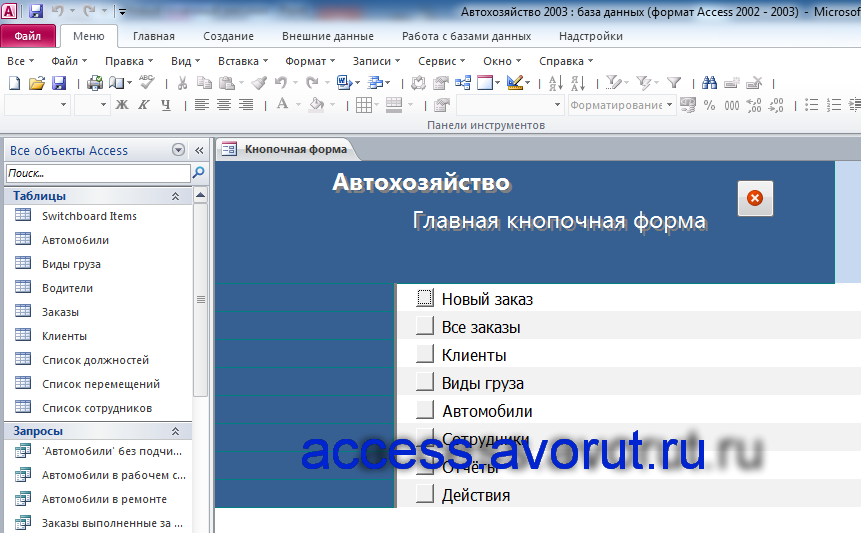Screen dimensions: 861x533
Task: Click the Поиск search field
Action: pos(98,173)
